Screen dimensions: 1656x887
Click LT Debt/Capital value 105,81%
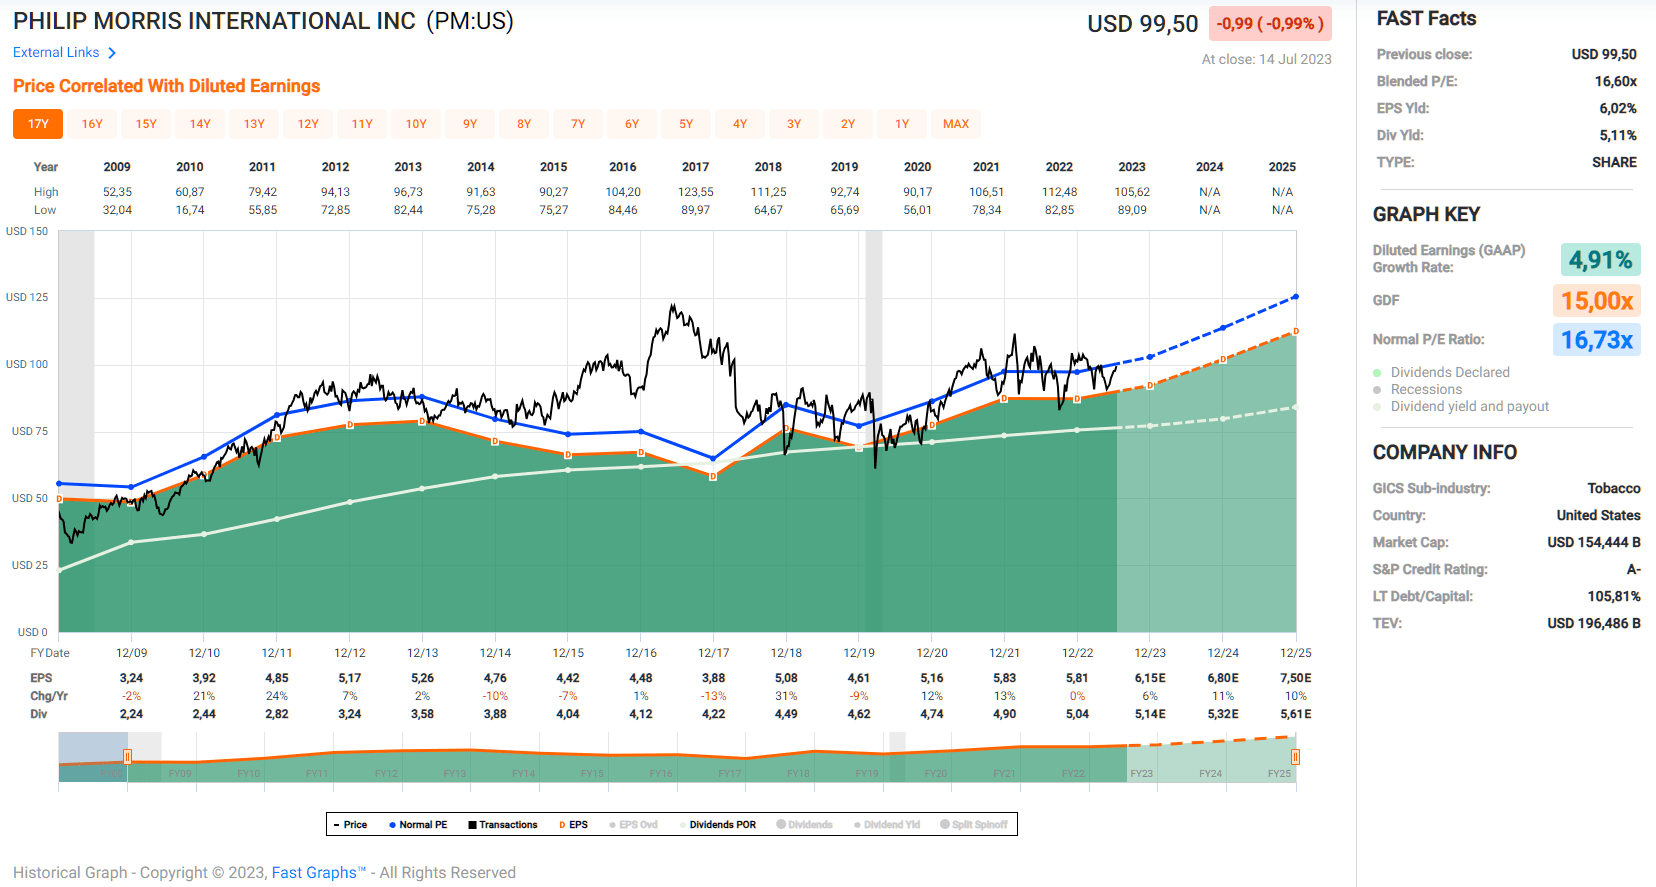[x=1614, y=596]
